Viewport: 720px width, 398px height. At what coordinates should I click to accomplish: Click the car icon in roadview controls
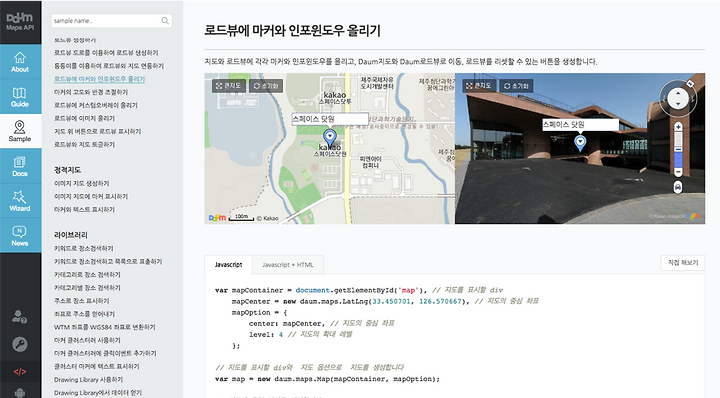click(678, 187)
